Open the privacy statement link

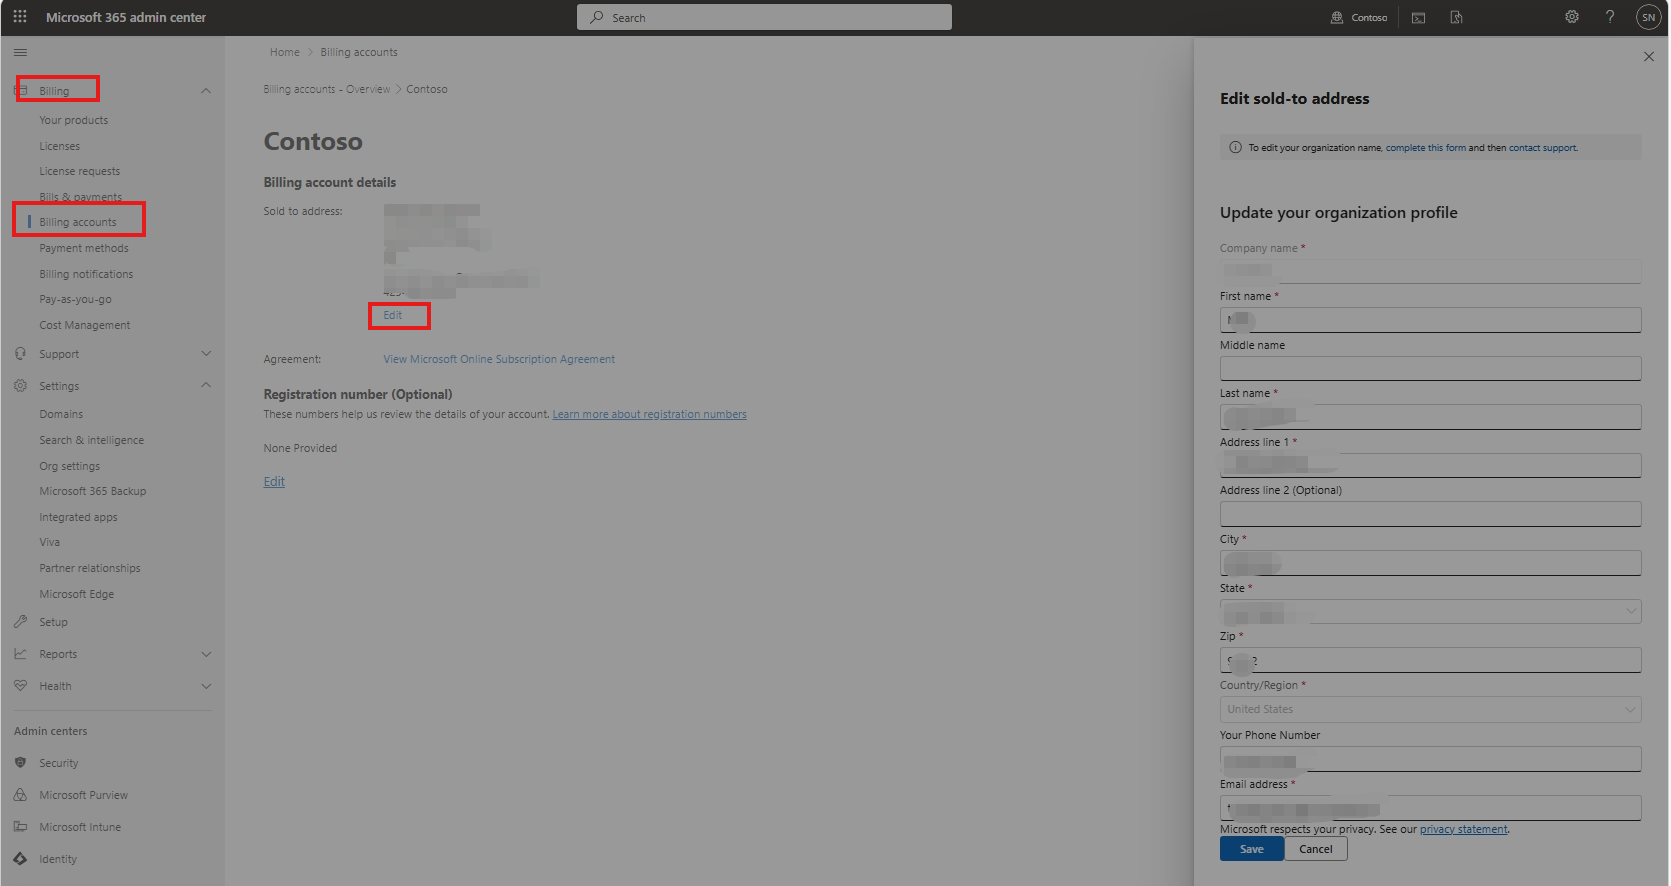coord(1464,829)
